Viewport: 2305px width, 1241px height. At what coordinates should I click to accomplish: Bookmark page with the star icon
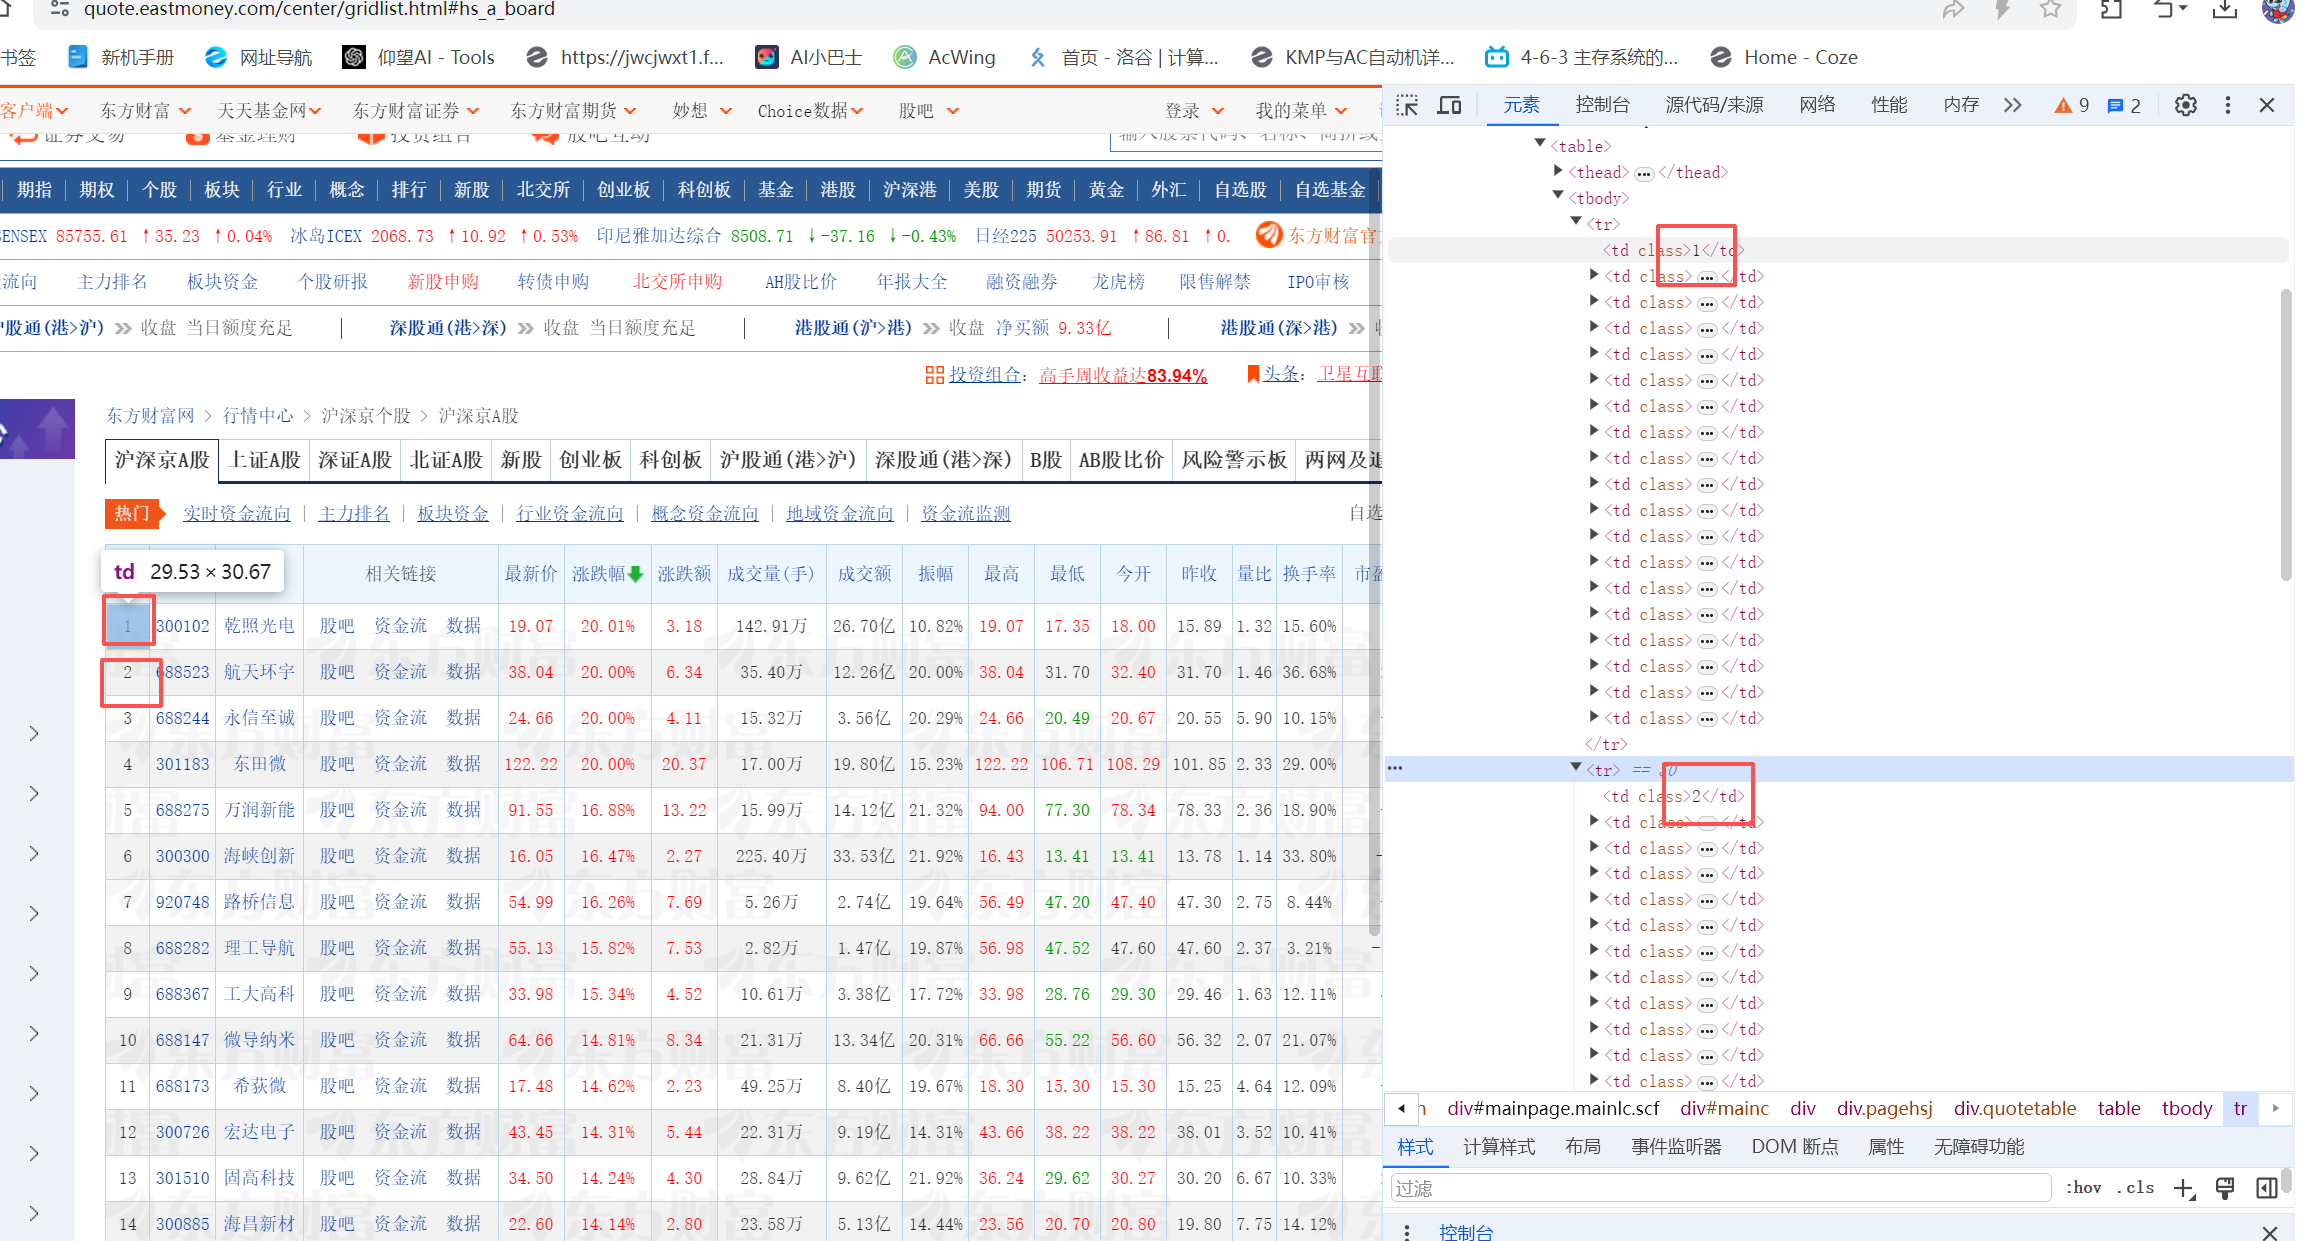click(2050, 10)
